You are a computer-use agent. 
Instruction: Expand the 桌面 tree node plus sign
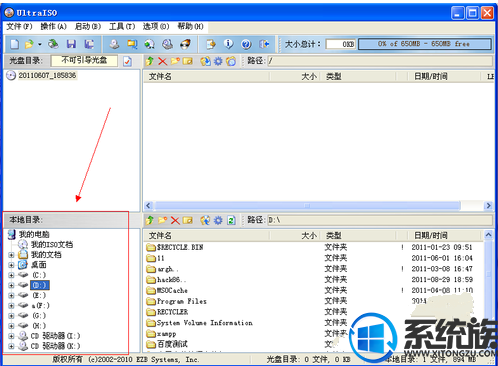click(x=11, y=265)
